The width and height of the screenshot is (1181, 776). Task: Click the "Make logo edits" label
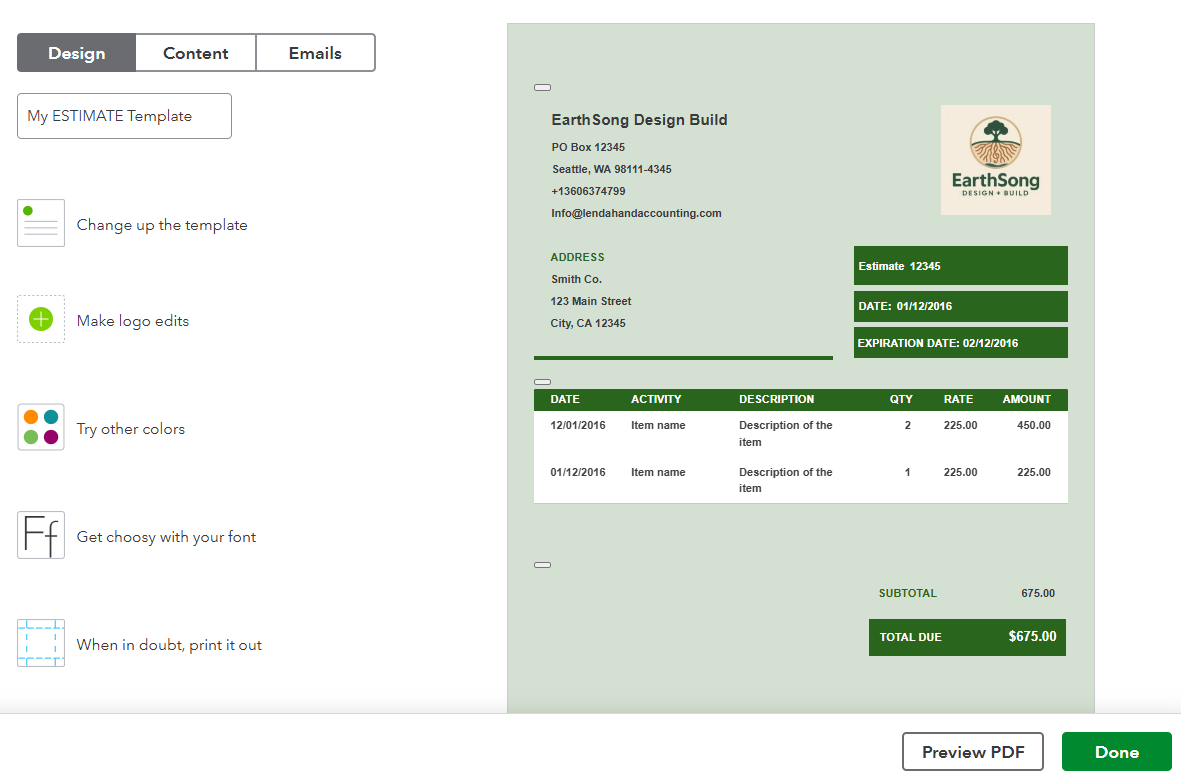click(x=133, y=321)
